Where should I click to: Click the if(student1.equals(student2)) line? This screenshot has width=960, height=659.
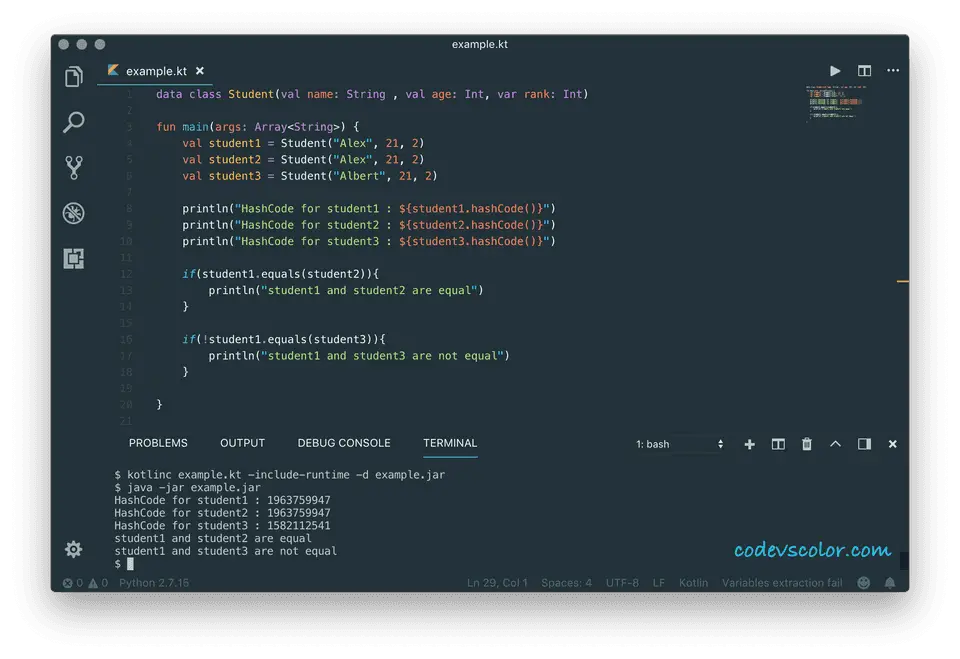[280, 274]
